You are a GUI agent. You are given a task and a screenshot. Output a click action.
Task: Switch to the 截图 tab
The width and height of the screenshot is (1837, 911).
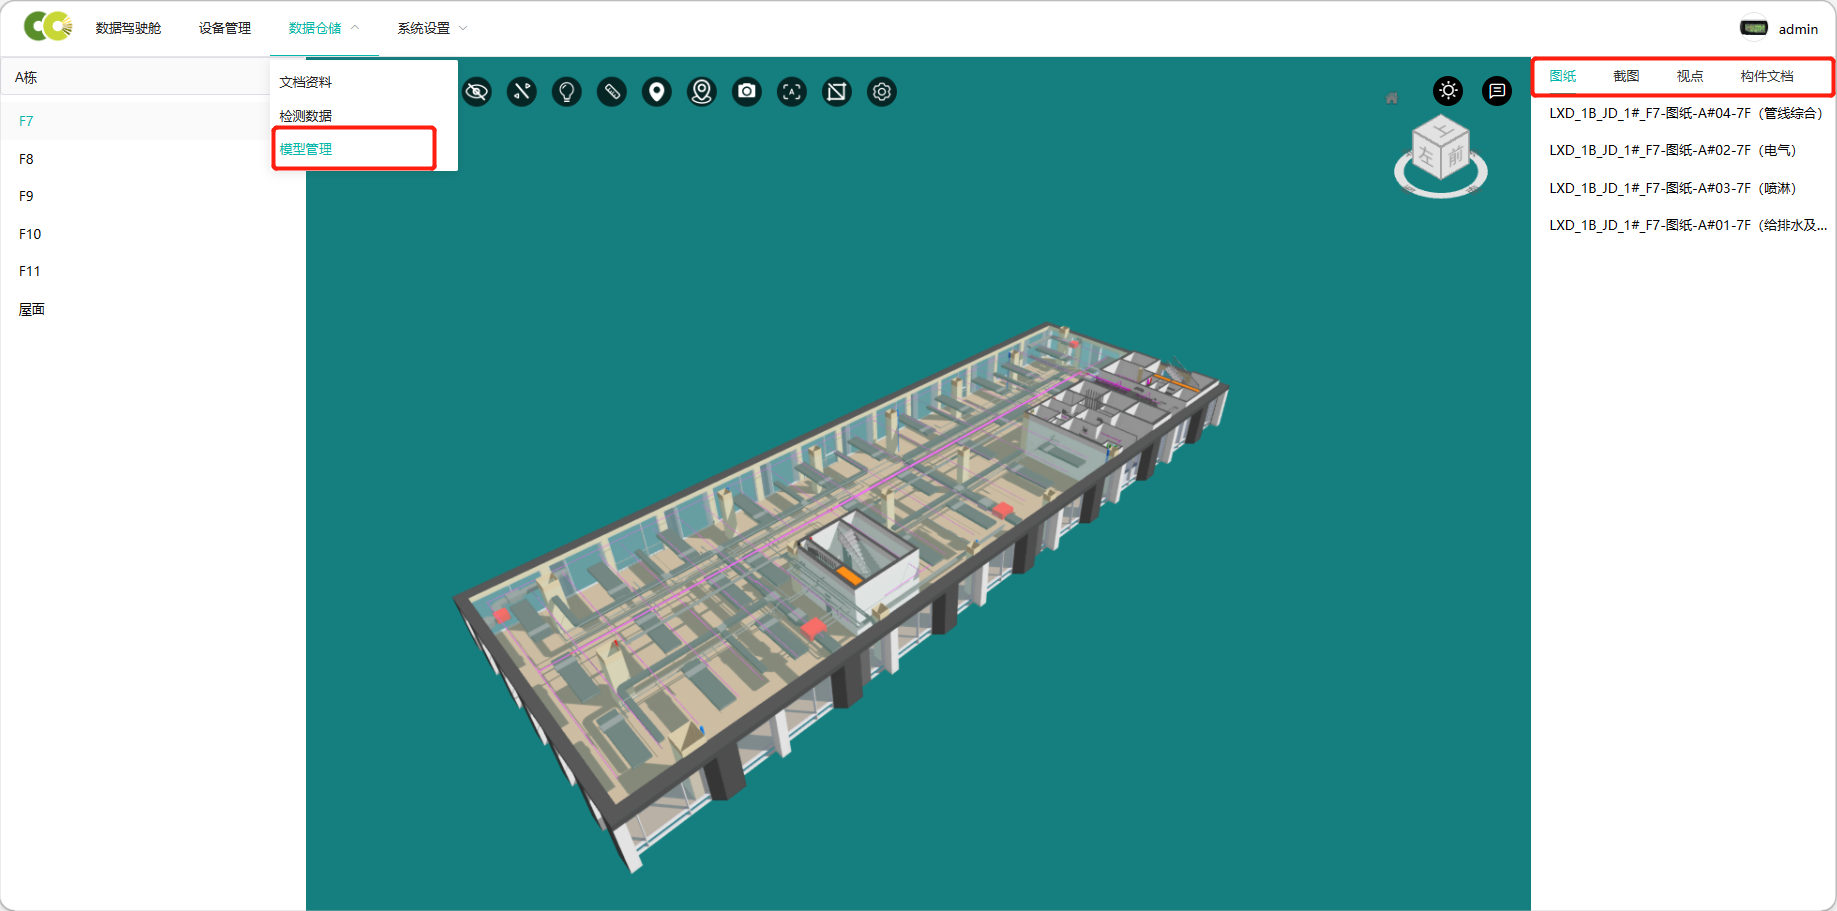[1626, 76]
